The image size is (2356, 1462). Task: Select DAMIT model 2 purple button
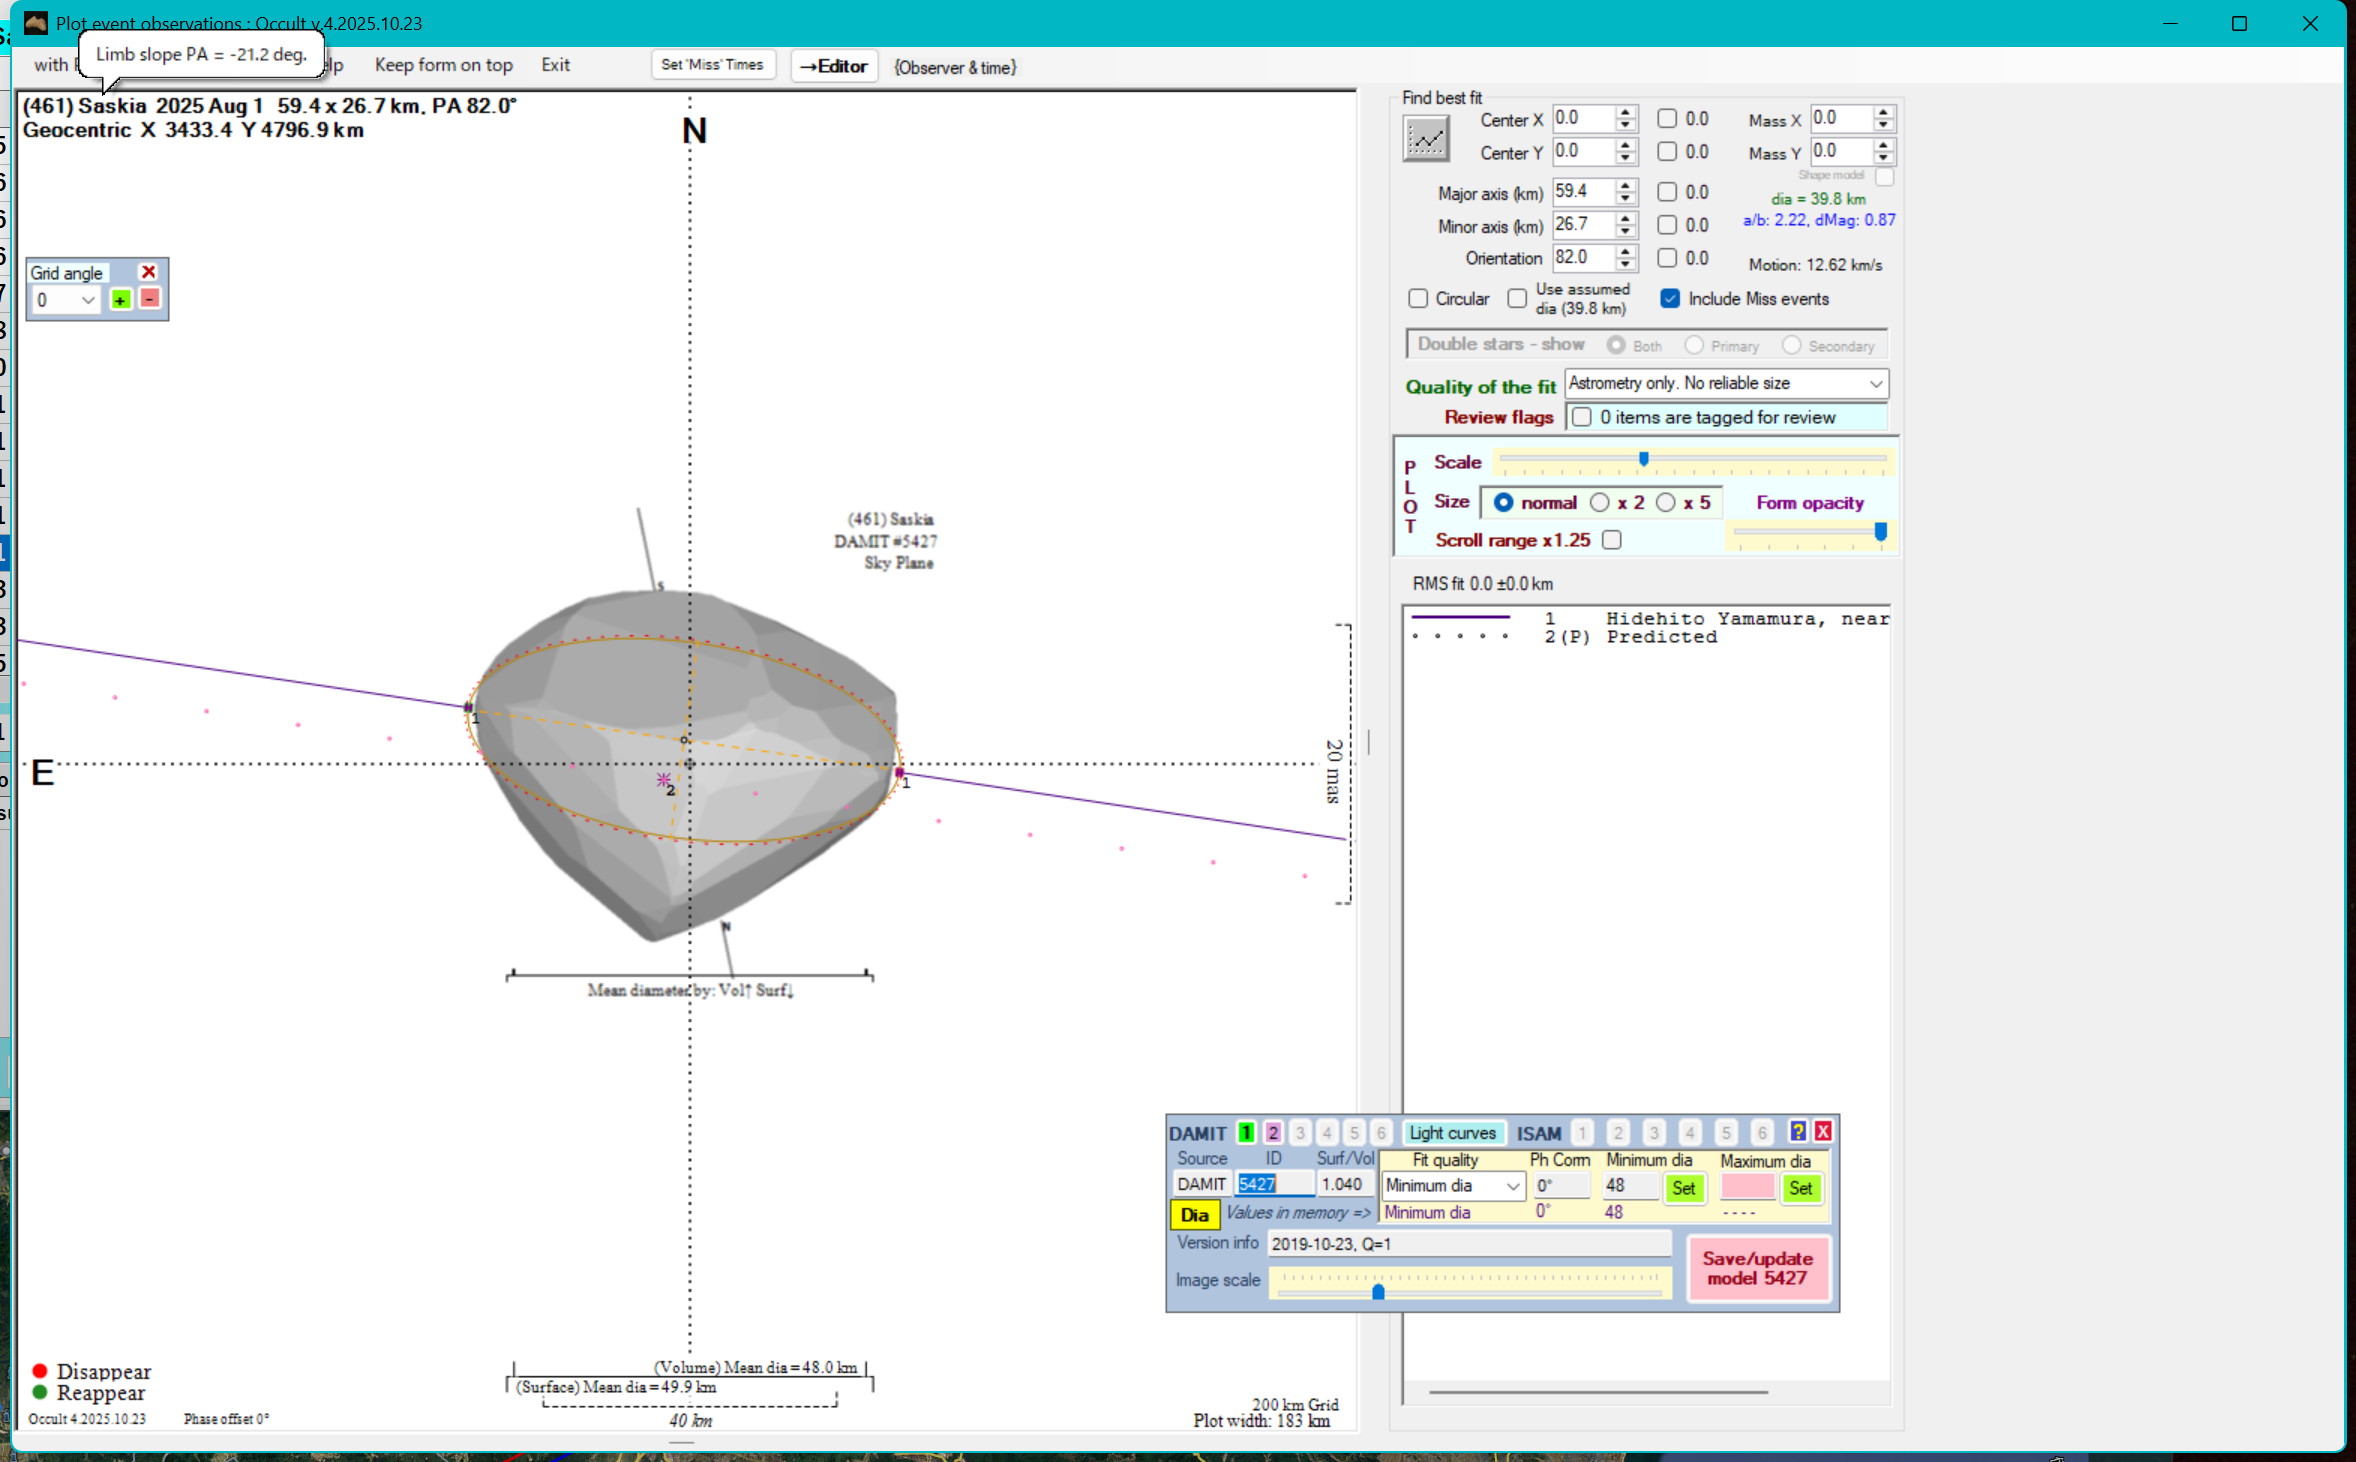[x=1273, y=1132]
